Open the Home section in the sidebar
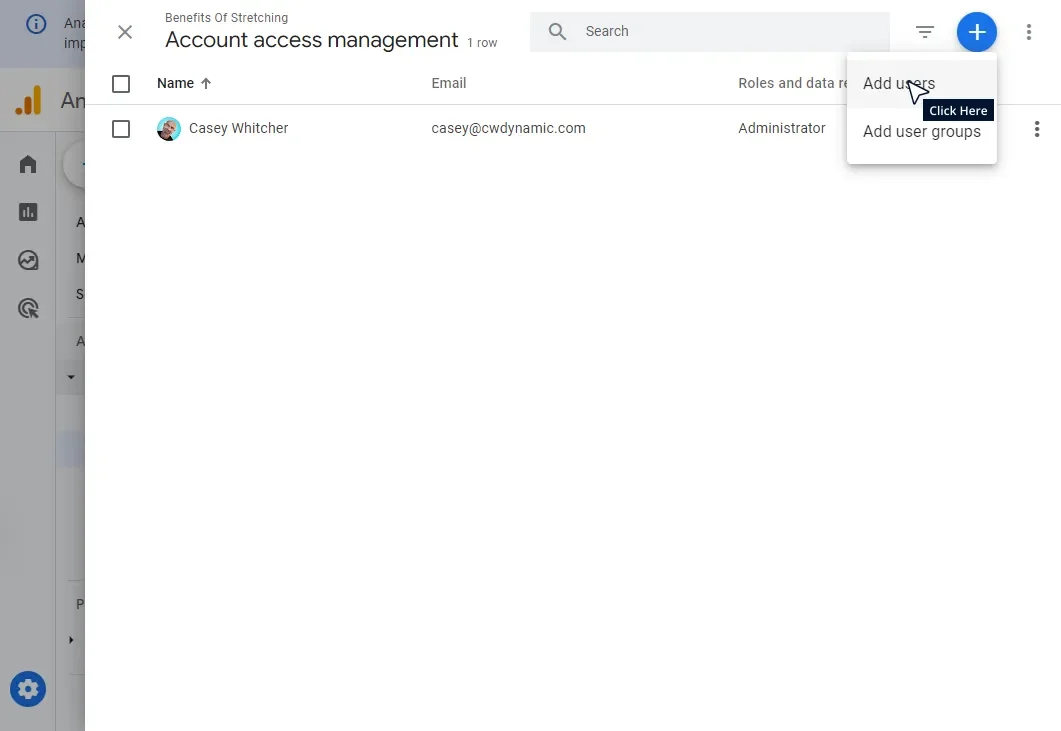1061x731 pixels. pyautogui.click(x=27, y=164)
